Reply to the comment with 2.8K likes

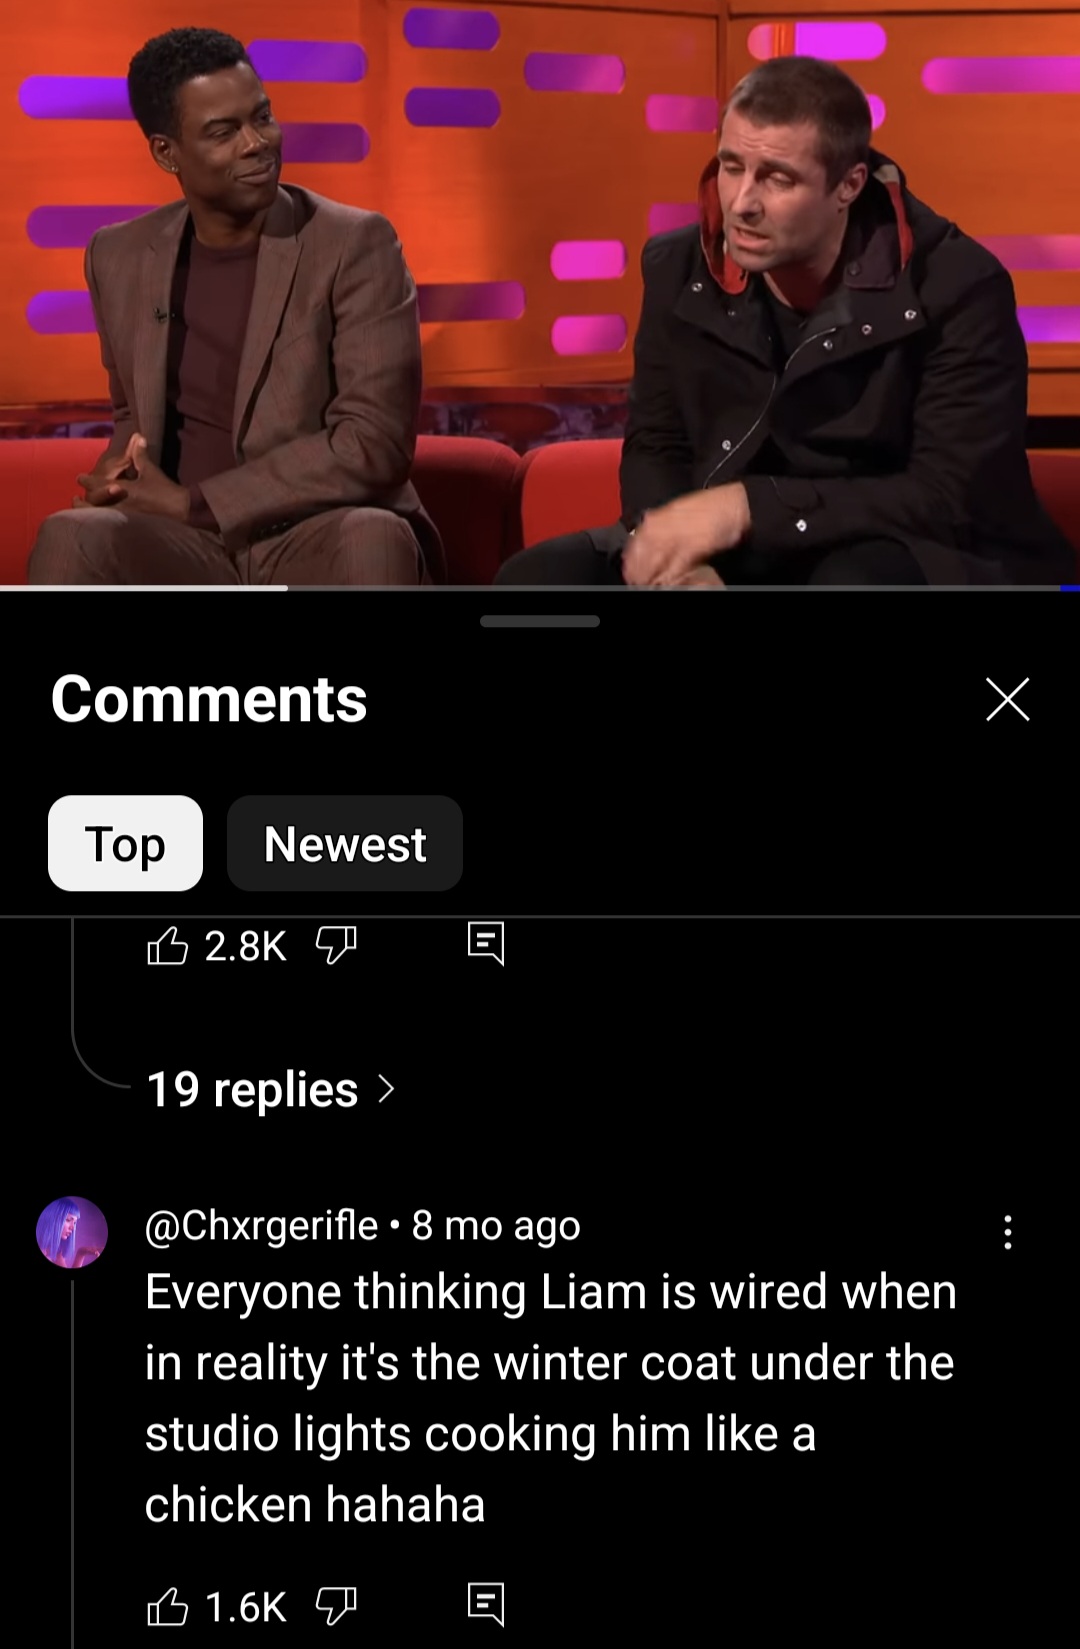click(x=486, y=944)
